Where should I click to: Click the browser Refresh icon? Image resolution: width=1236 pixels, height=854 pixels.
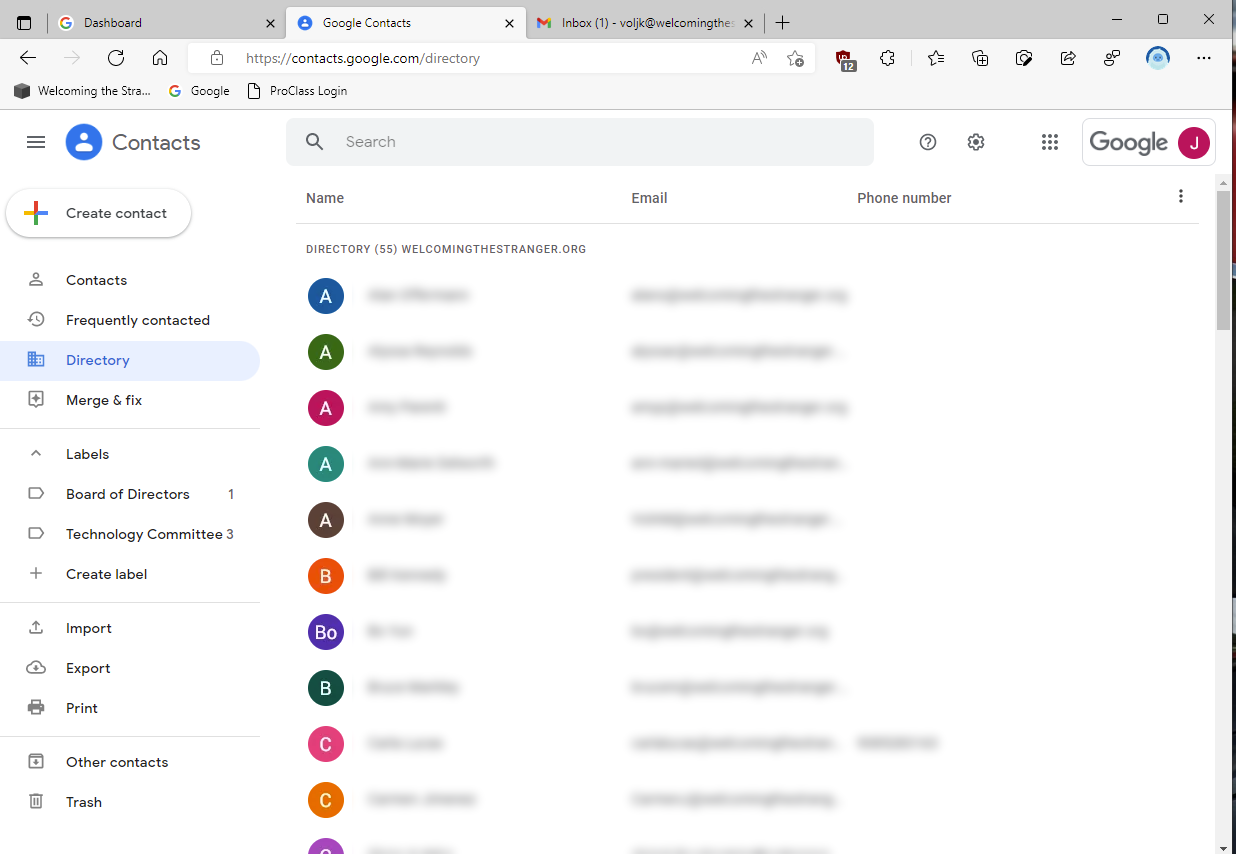pyautogui.click(x=116, y=58)
